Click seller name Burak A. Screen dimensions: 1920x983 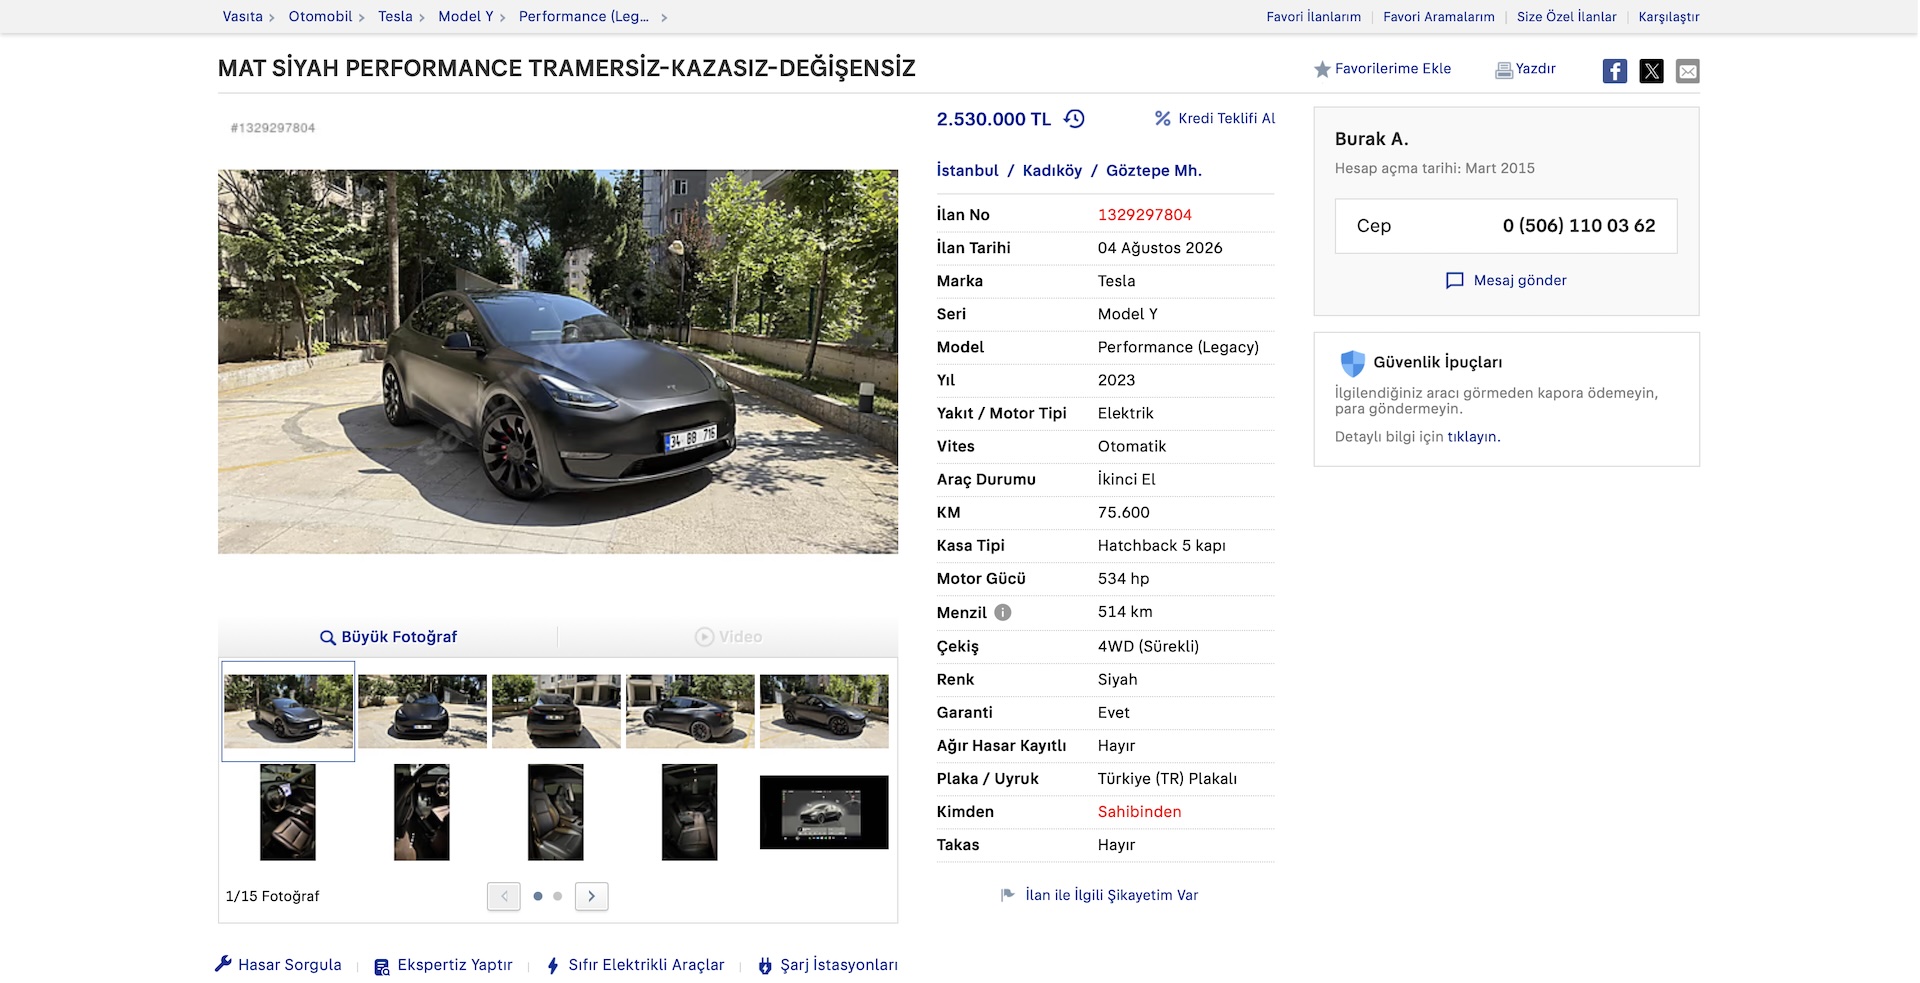(1371, 139)
